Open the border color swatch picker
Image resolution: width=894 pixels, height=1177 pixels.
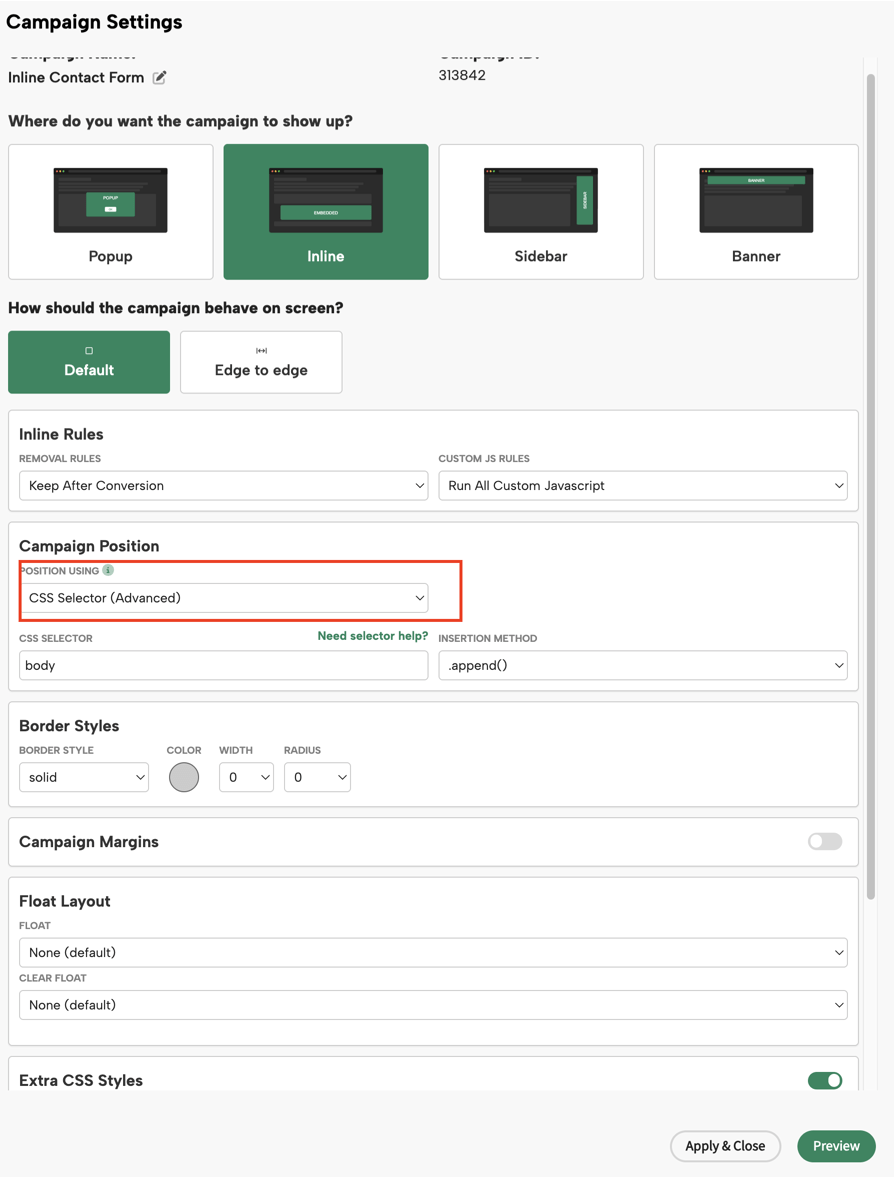point(184,777)
